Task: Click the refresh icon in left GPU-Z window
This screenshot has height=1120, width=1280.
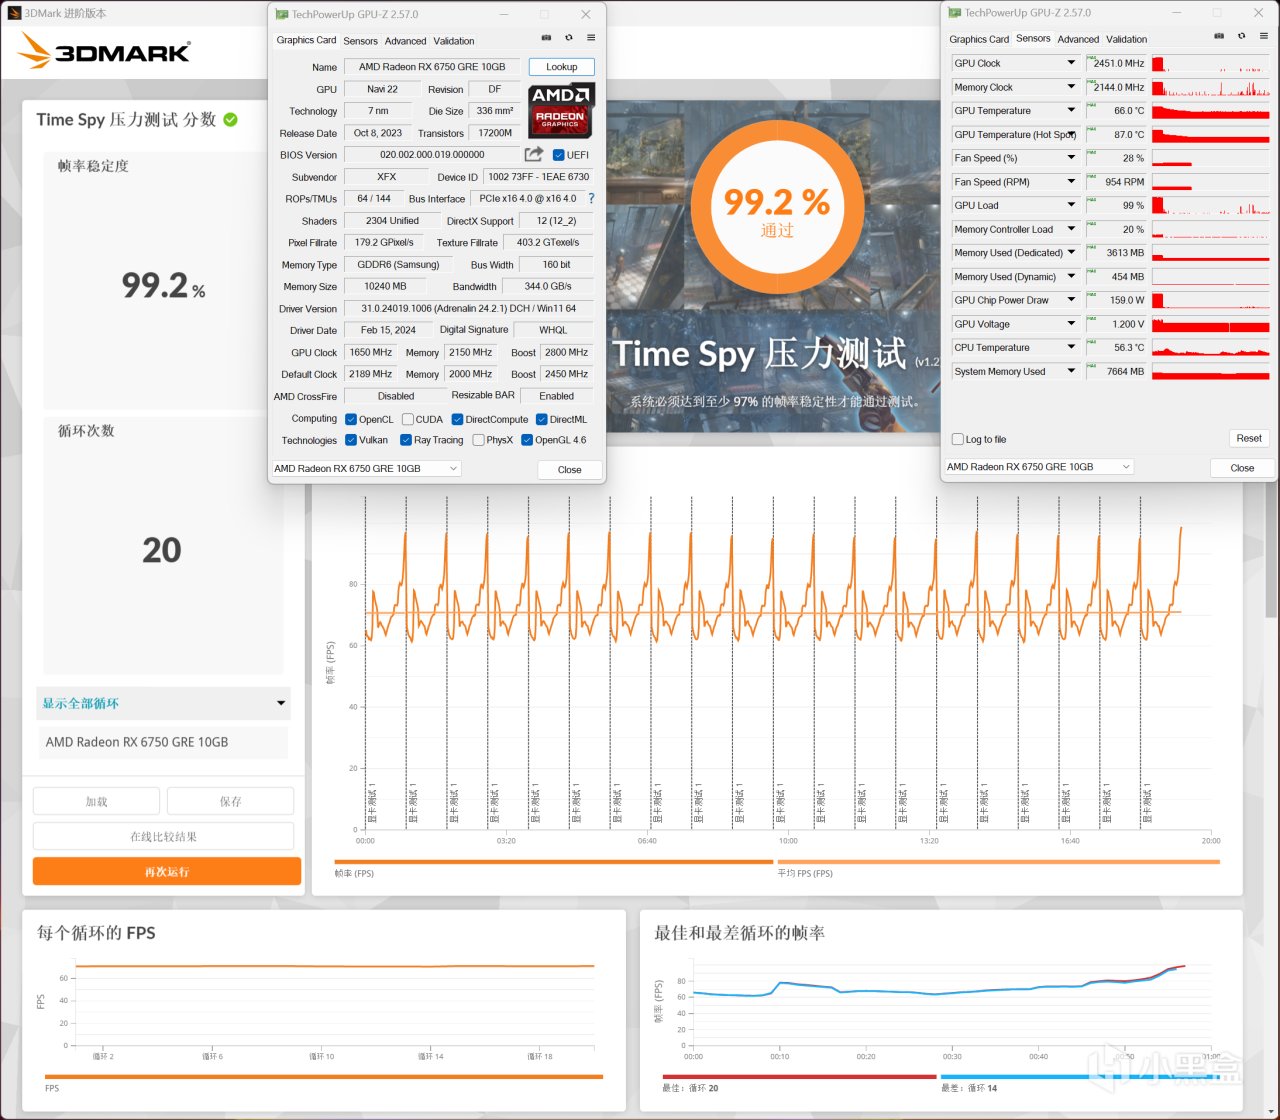Action: pos(569,38)
